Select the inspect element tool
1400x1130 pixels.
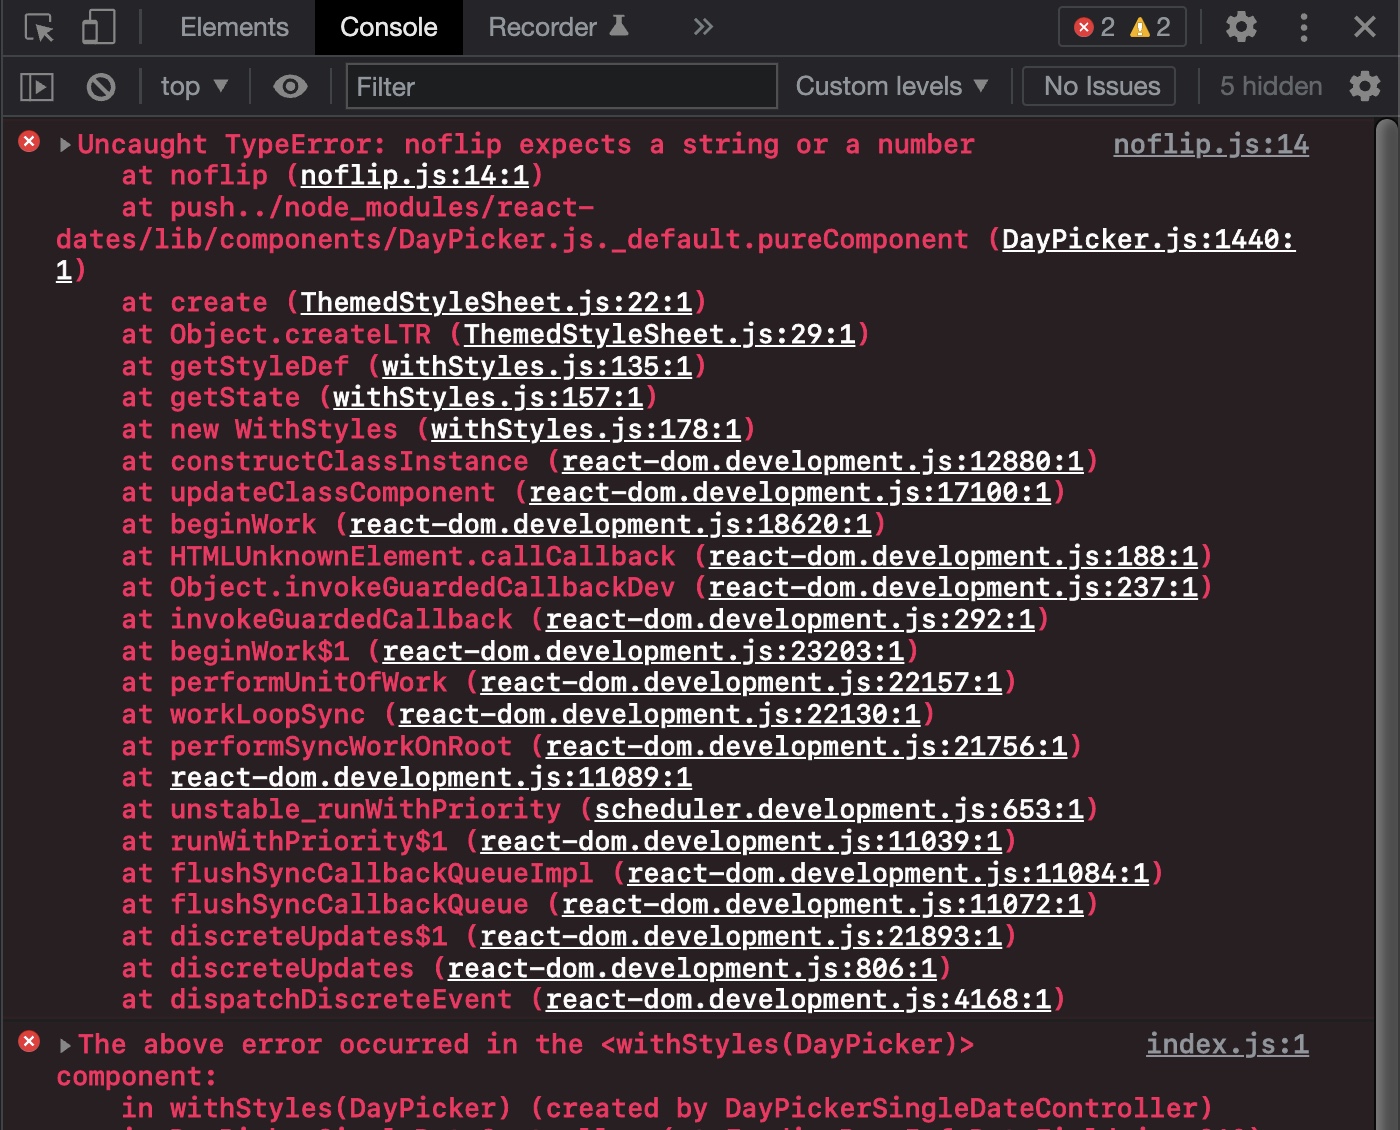(x=37, y=27)
